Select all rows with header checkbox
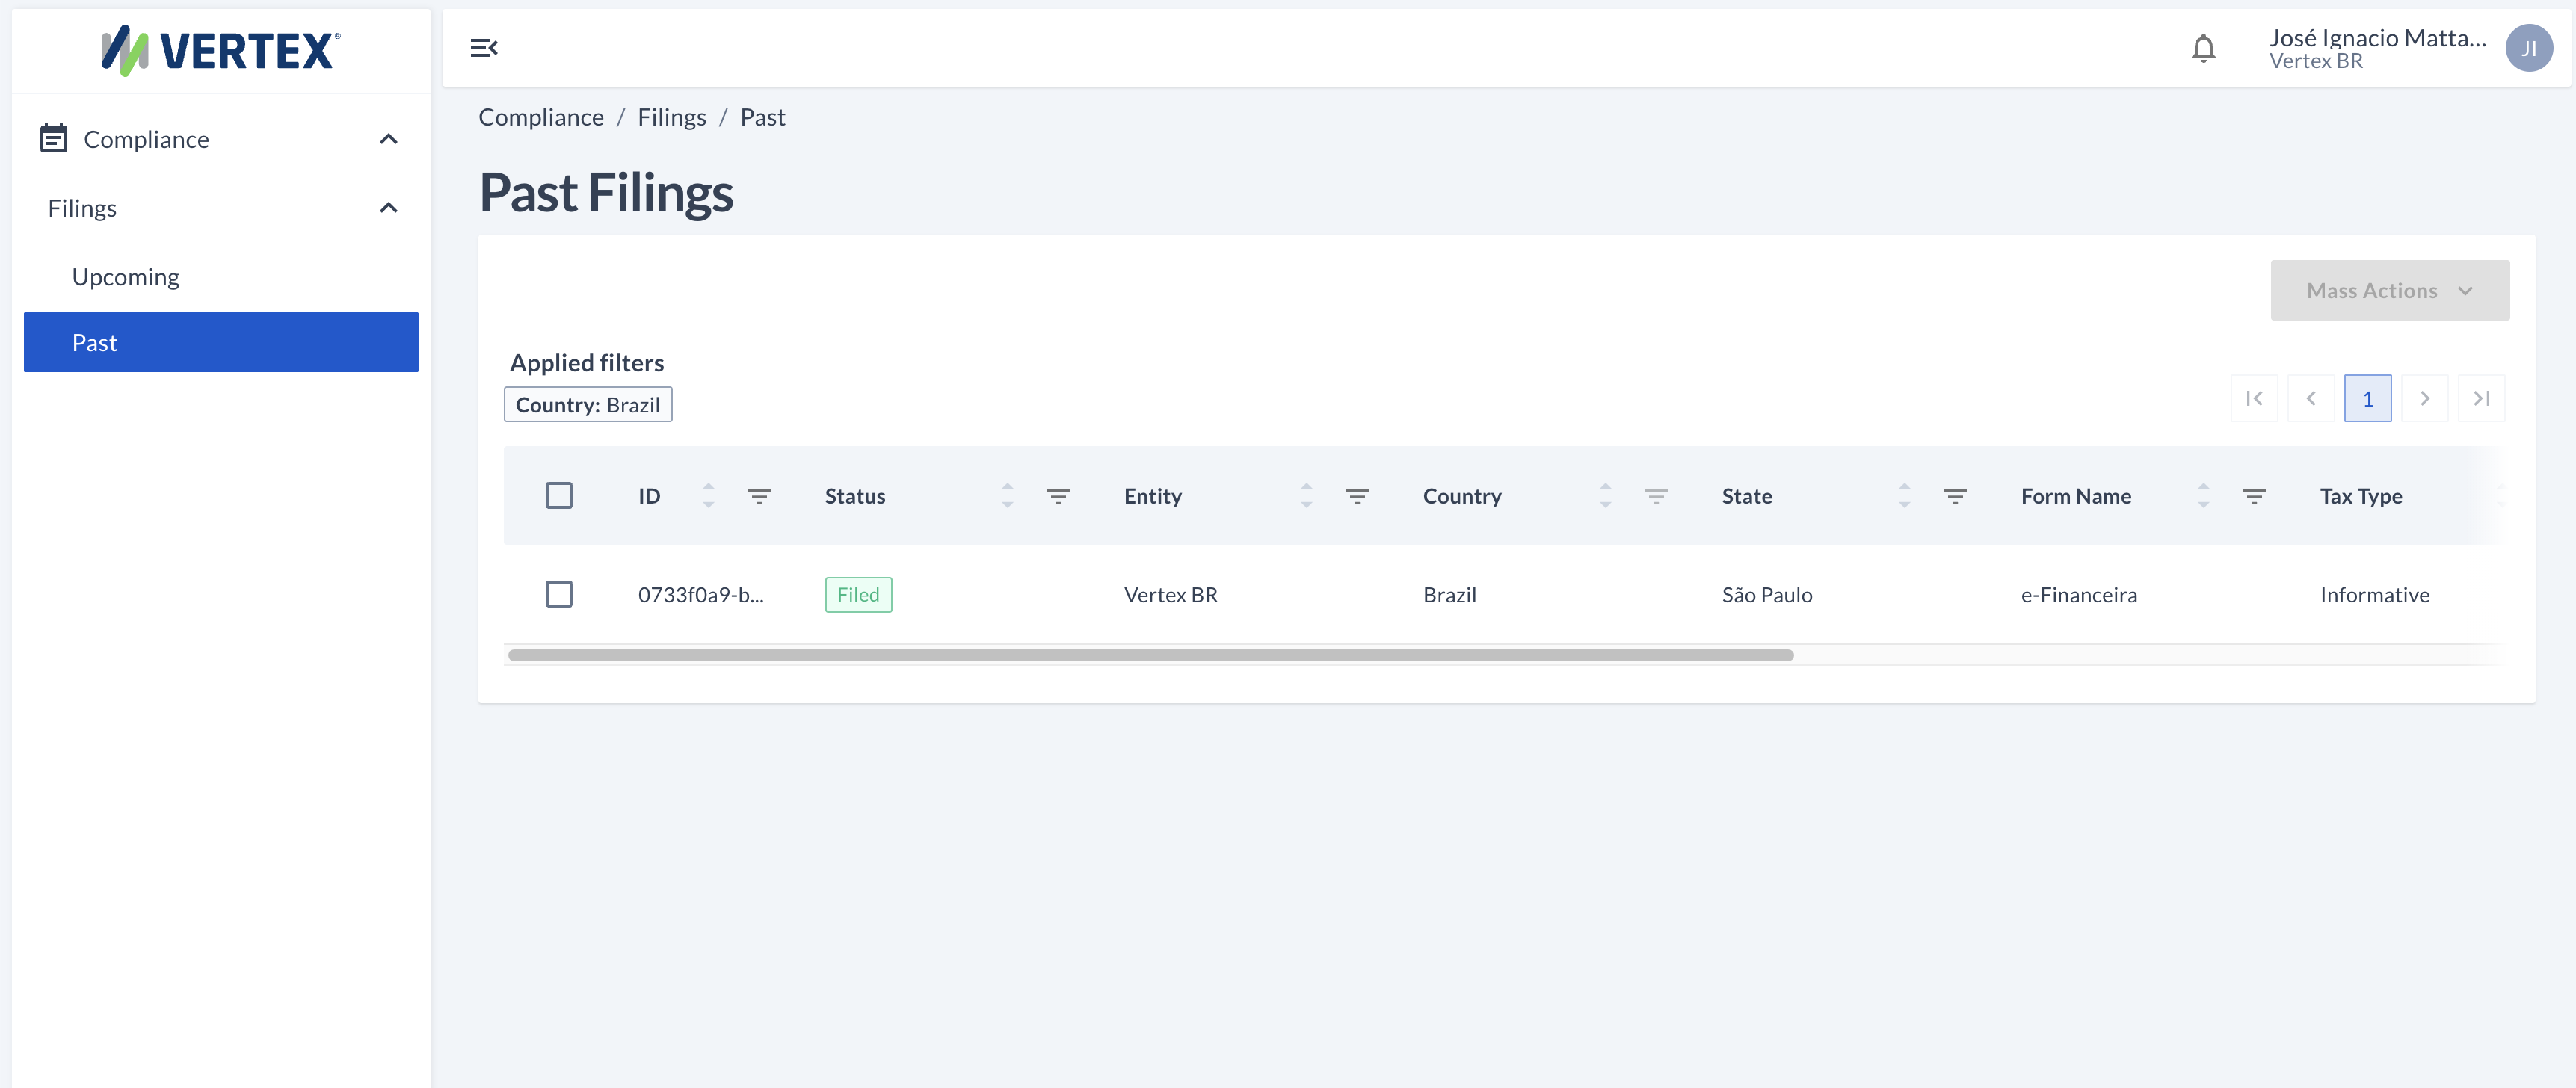 559,496
